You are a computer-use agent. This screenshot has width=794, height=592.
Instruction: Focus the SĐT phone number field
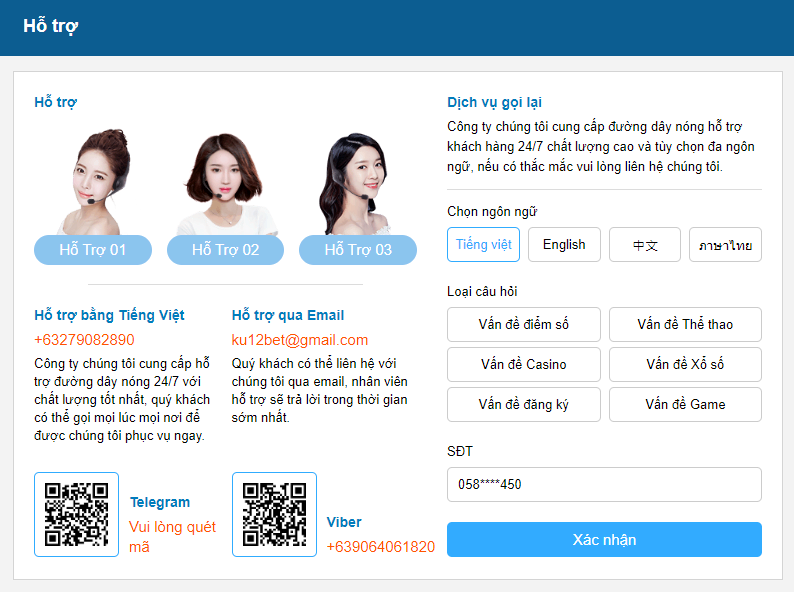coord(604,485)
